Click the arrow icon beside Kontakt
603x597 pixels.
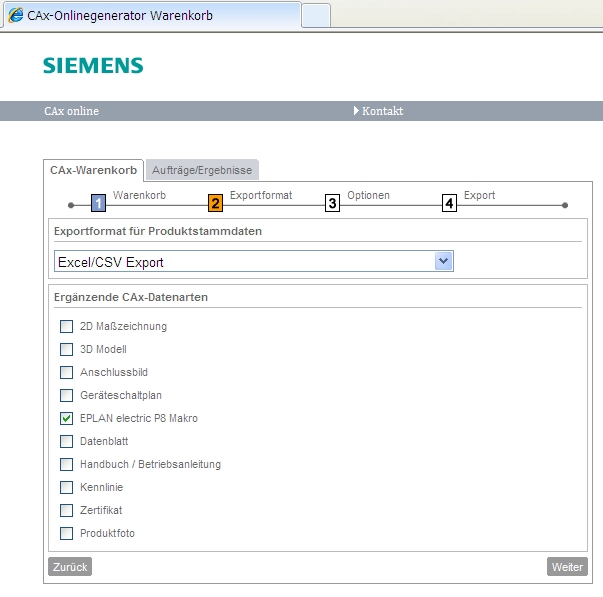356,111
